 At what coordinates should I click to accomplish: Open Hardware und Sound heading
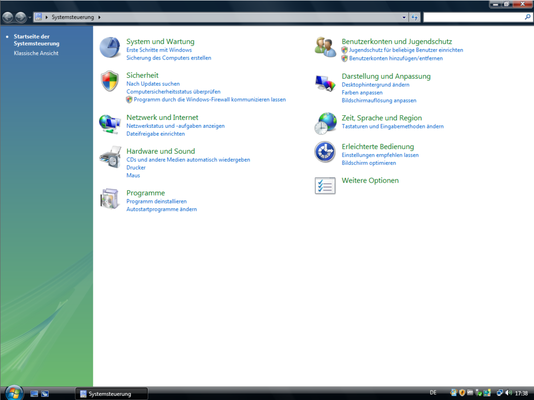[161, 151]
